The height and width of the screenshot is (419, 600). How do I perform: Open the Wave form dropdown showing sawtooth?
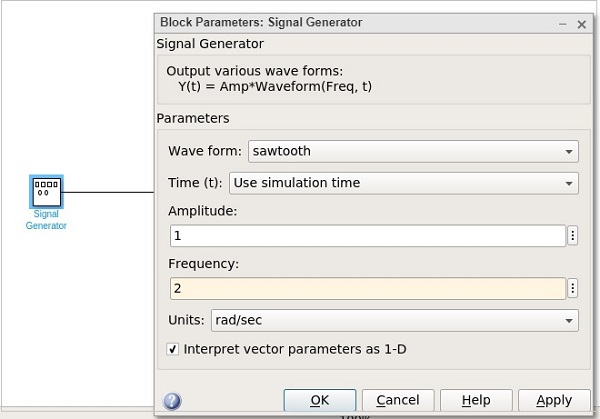[412, 151]
